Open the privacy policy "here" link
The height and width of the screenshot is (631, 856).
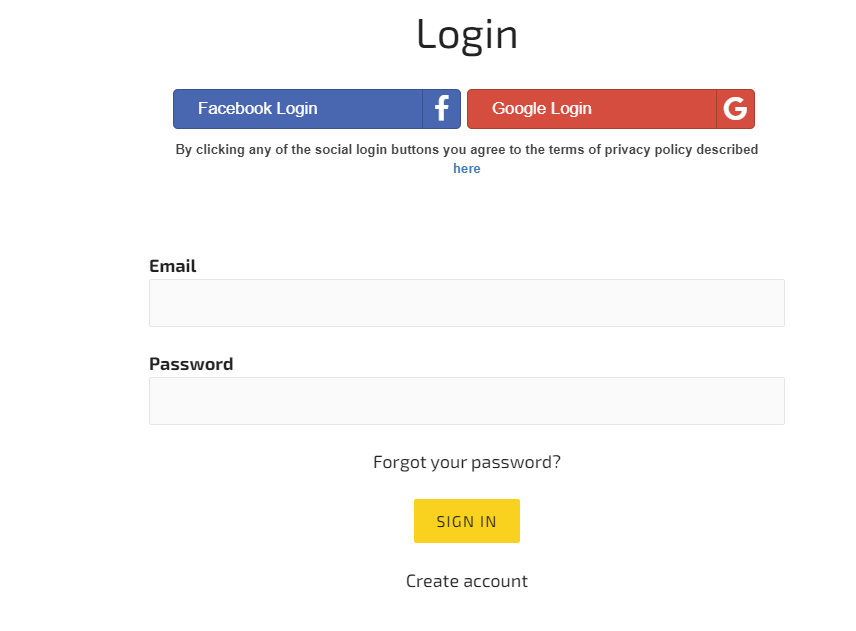pyautogui.click(x=466, y=169)
